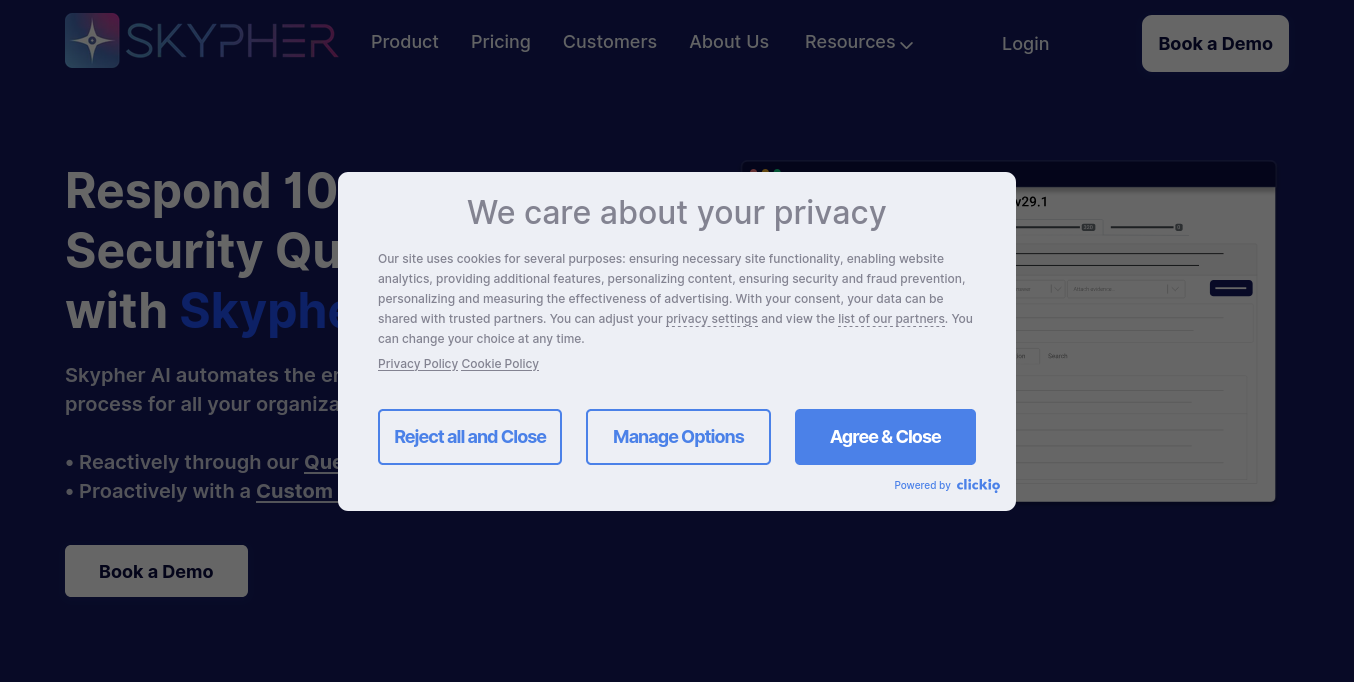Viewport: 1366px width, 682px height.
Task: Click the progress slider showing the 32D badge
Action: point(1088,227)
